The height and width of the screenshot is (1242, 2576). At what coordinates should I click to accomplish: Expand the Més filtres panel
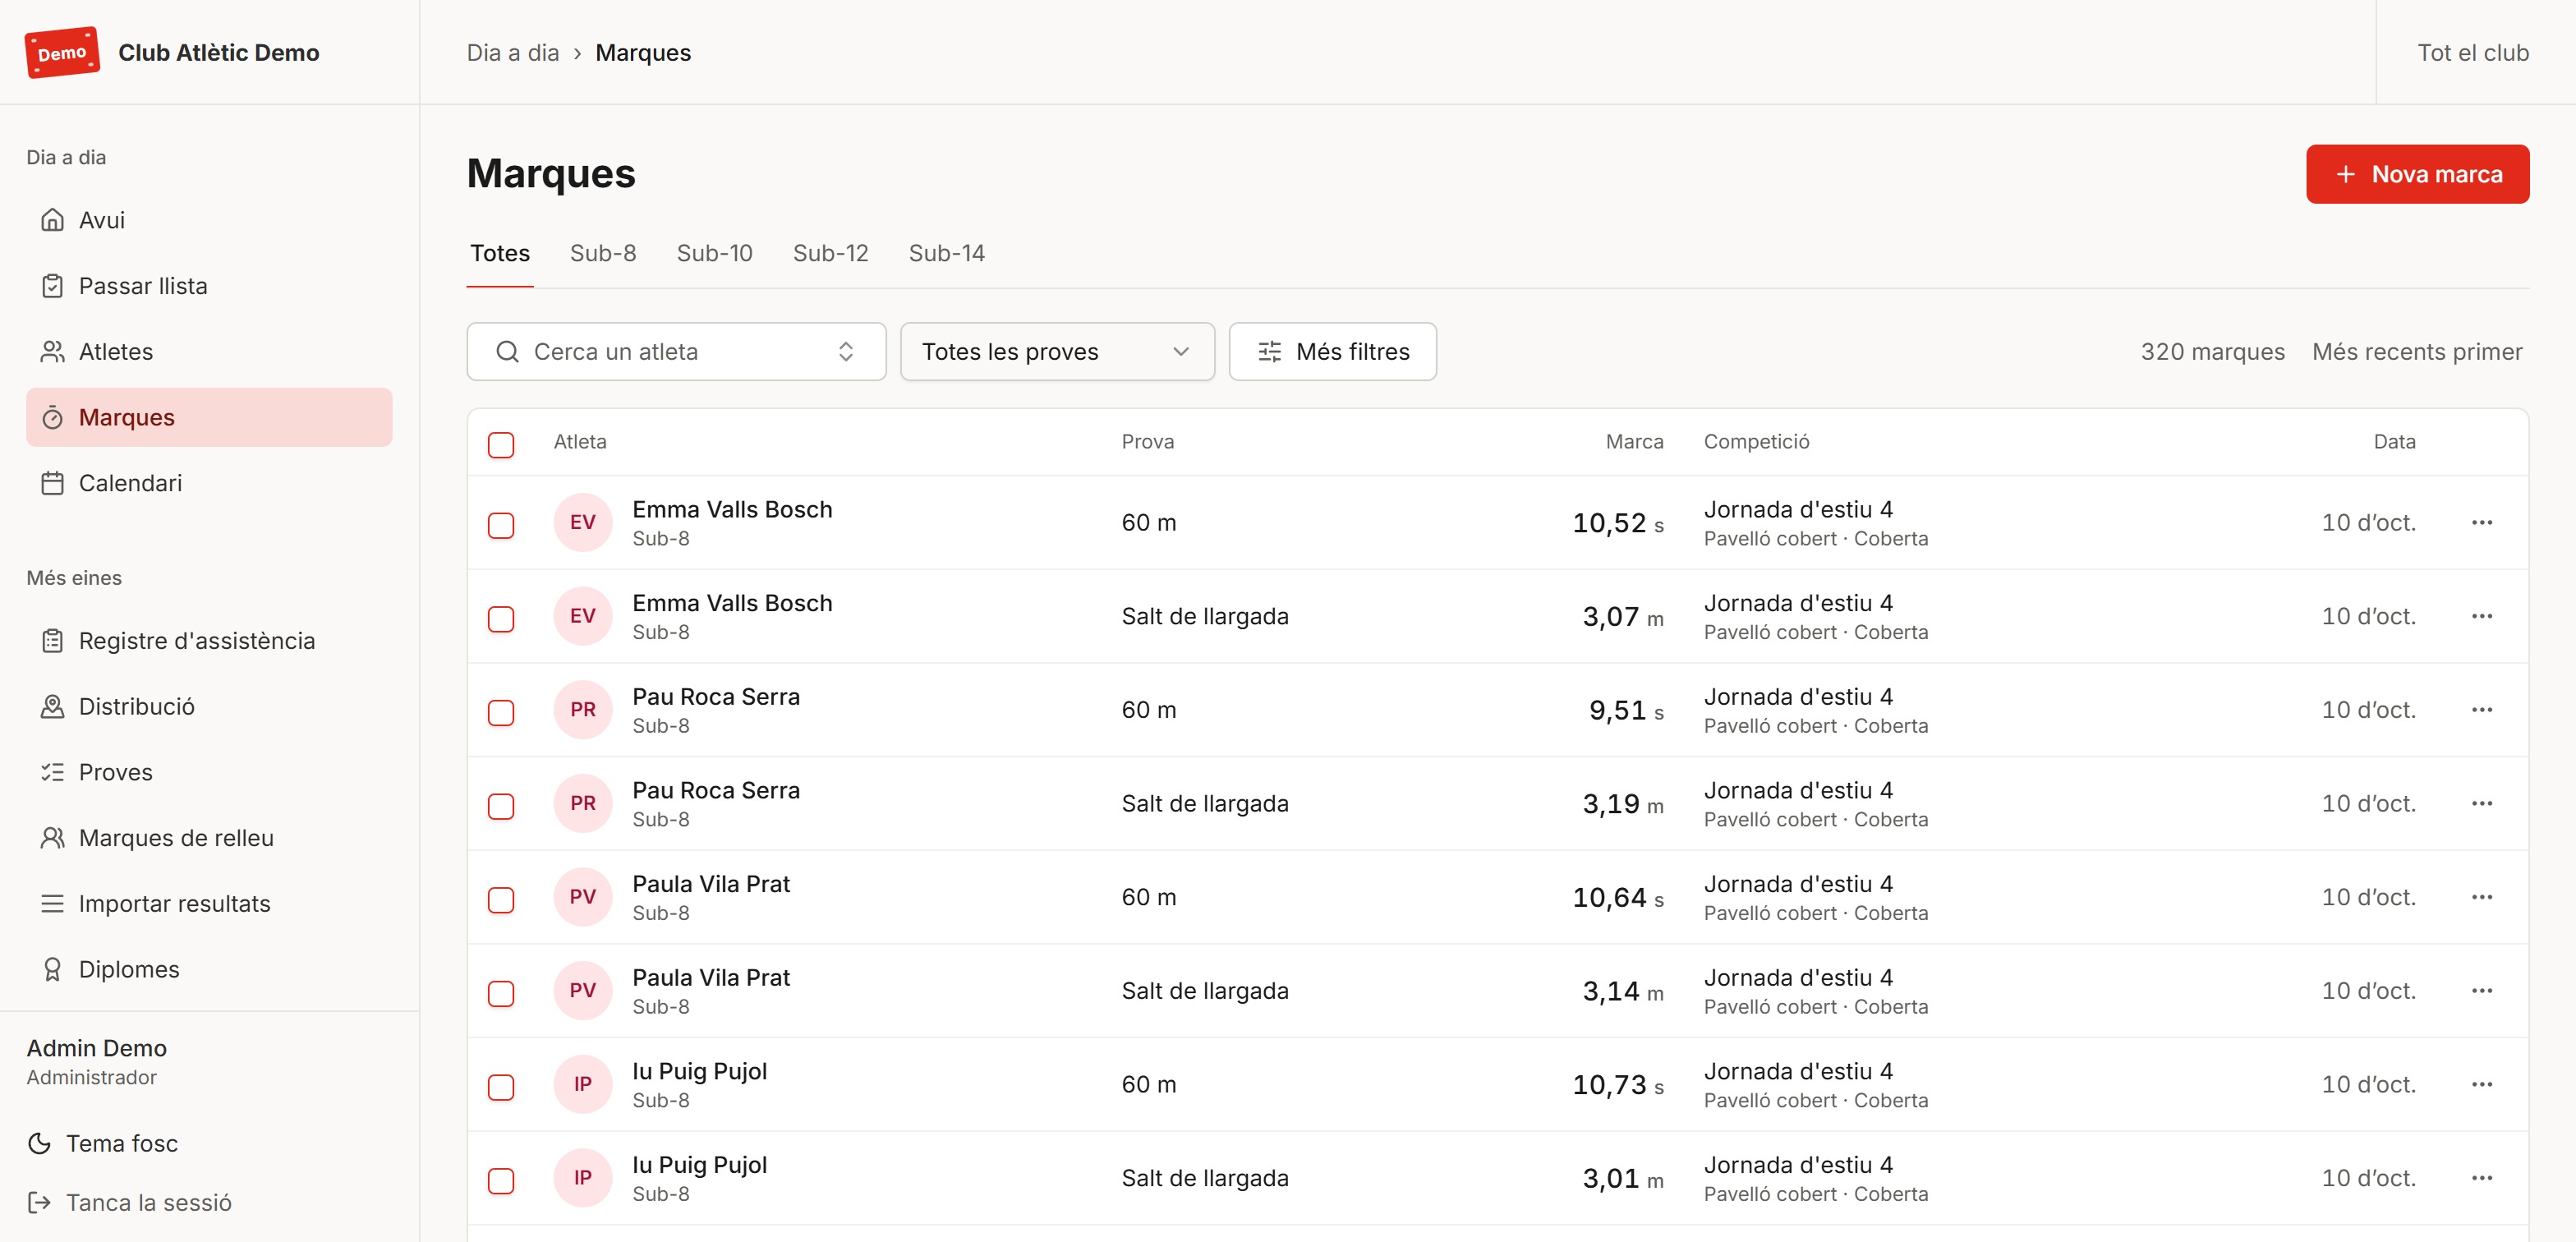tap(1332, 352)
